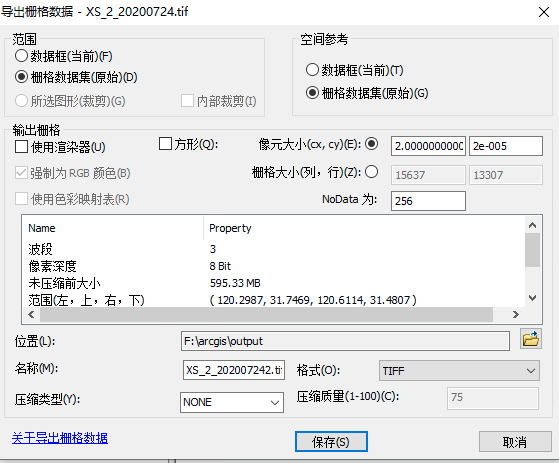Open the 关于导出栅格数据 help link
Screen dimensions: 559x463
(x=60, y=438)
